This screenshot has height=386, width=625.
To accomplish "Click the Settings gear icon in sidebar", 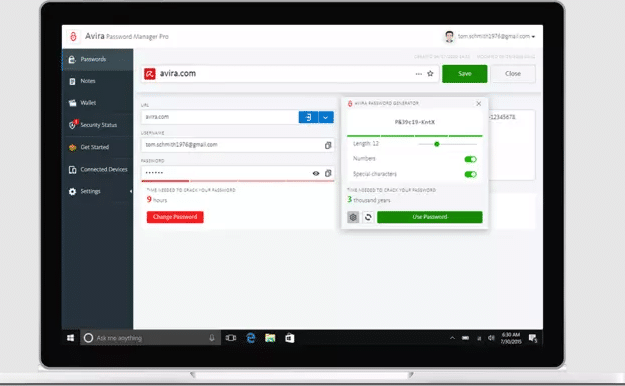I will (x=72, y=191).
